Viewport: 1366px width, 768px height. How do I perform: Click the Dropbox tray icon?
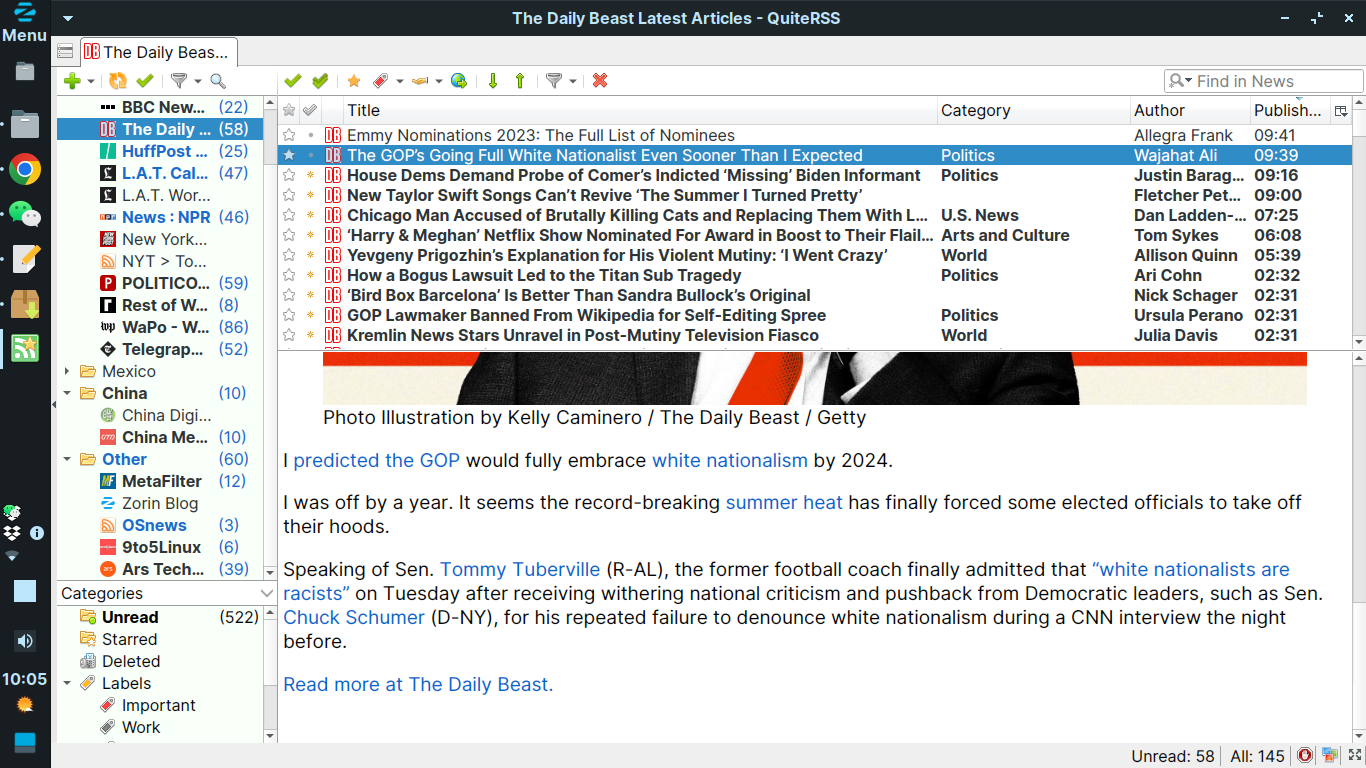[13, 533]
